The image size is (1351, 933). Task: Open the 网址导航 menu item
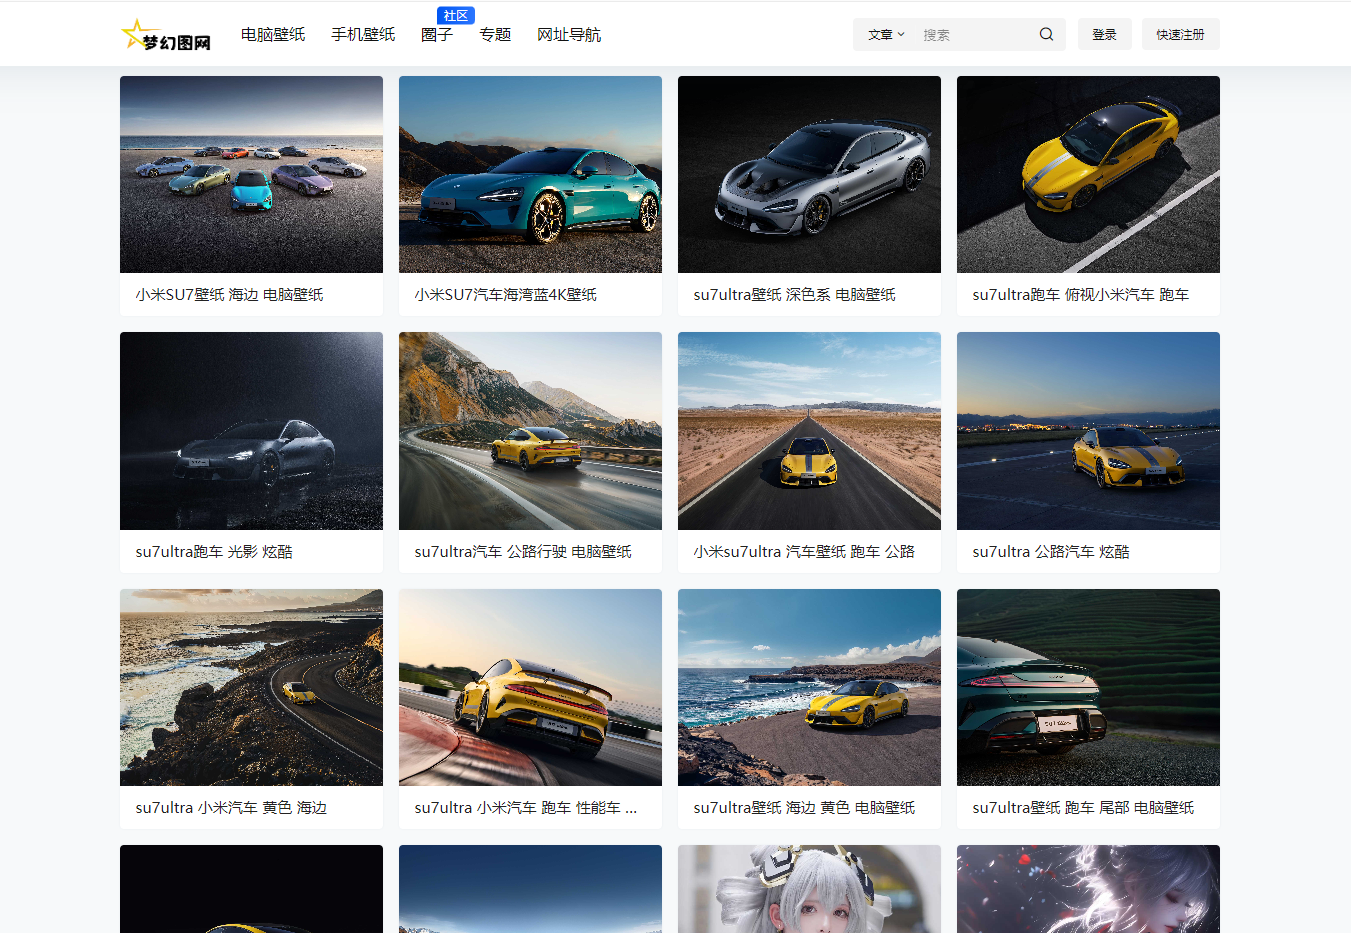[569, 34]
